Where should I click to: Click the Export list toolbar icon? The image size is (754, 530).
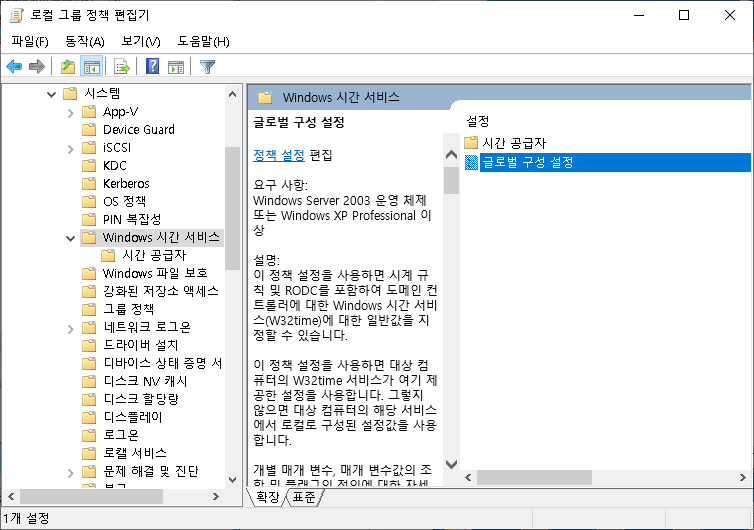122,67
